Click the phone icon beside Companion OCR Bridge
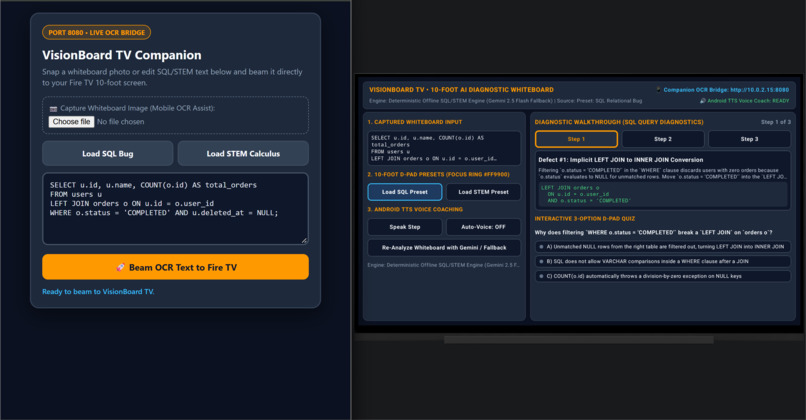Screen dimensions: 806x420 tap(658, 89)
